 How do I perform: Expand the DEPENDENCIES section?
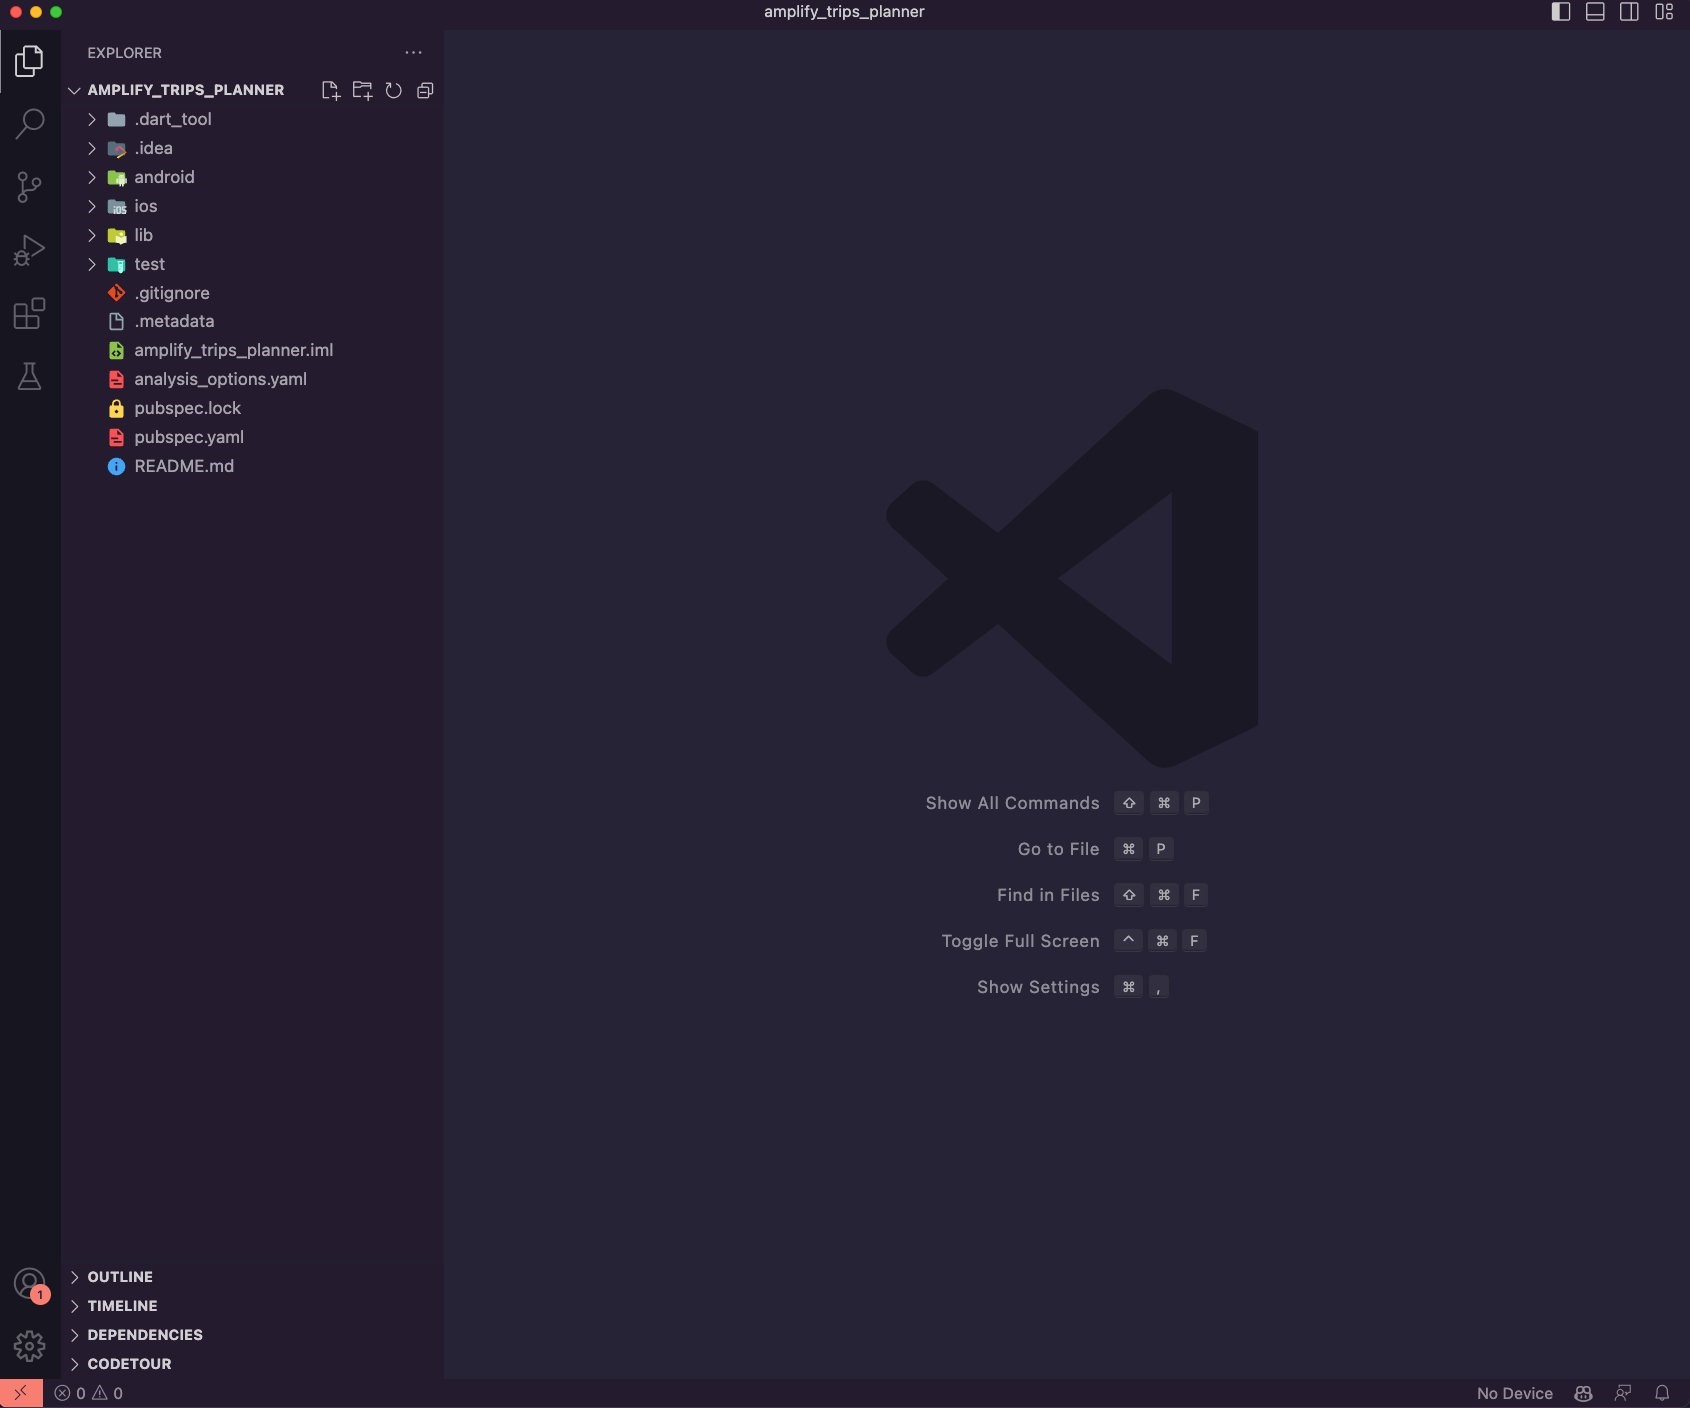point(252,1335)
